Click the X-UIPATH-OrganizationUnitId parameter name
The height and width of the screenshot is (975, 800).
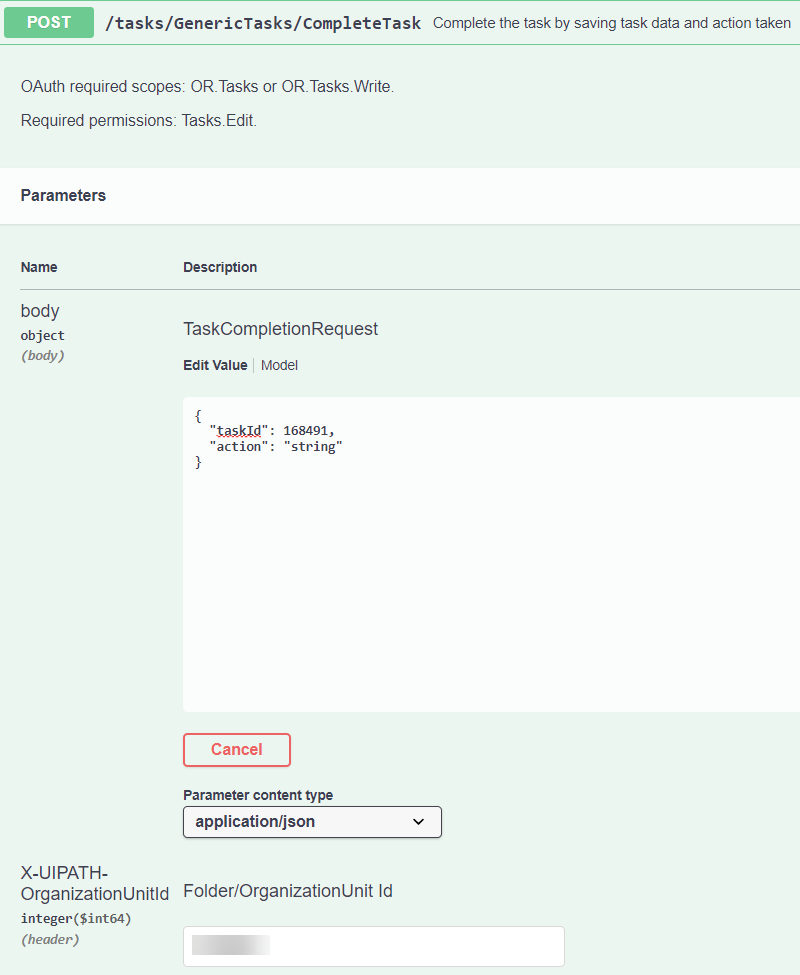click(x=94, y=883)
